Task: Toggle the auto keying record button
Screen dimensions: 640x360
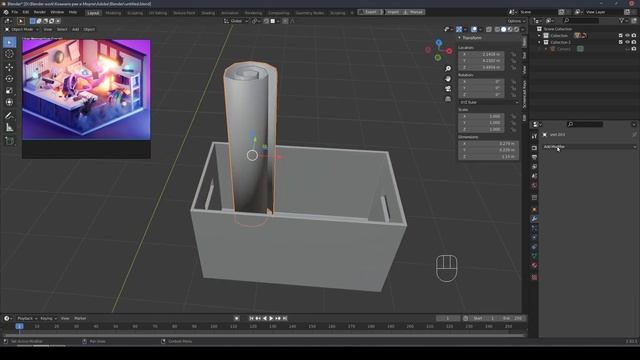Action: [x=237, y=318]
